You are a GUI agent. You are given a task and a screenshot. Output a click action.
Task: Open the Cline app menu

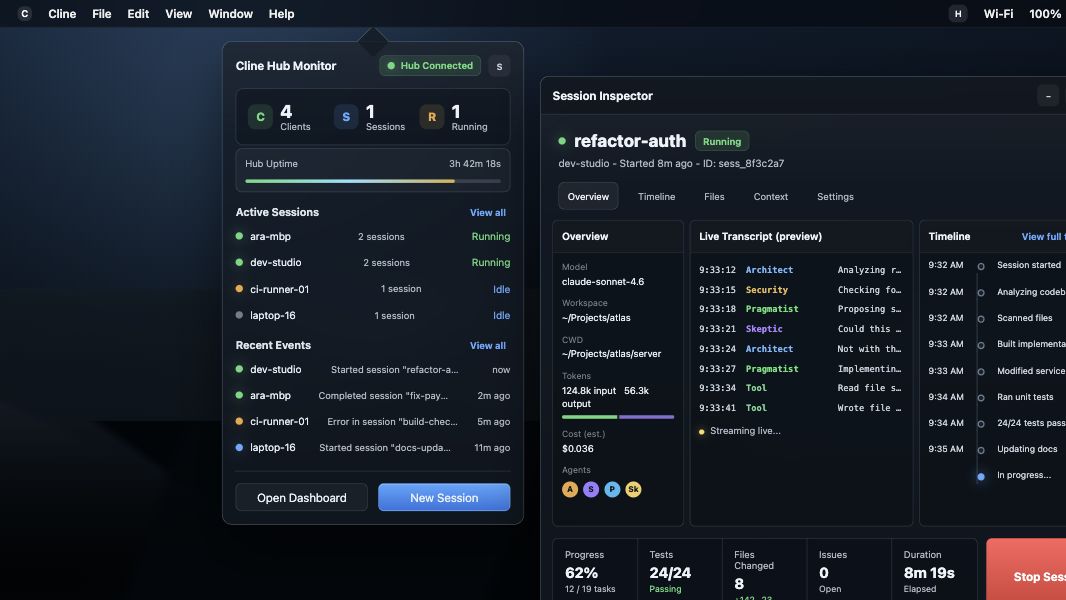[x=62, y=14]
